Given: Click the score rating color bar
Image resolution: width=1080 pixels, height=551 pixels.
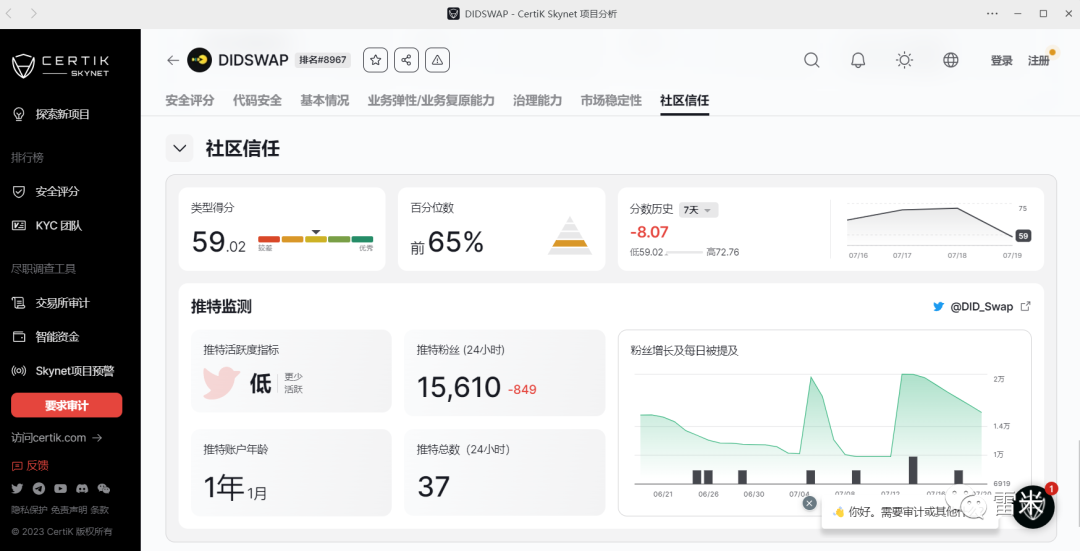Looking at the screenshot, I should click(x=315, y=239).
